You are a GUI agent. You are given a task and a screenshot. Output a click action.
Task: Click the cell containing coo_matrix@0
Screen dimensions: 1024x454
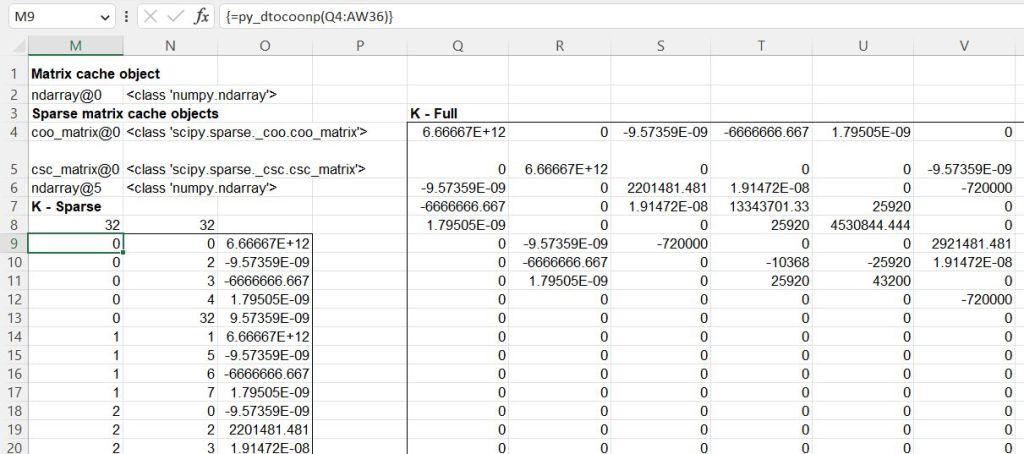76,132
